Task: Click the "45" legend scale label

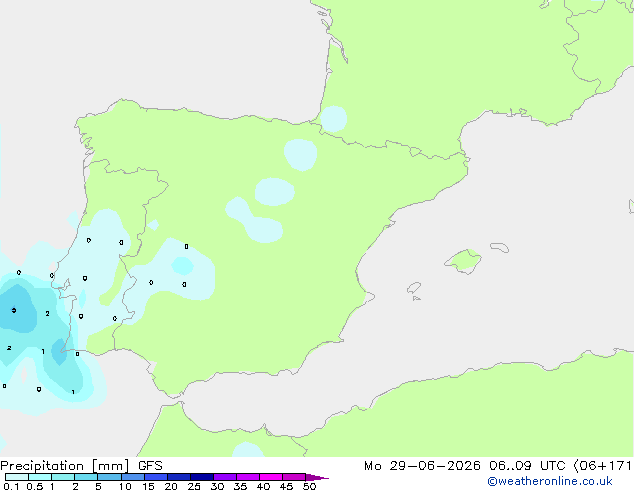Action: pyautogui.click(x=286, y=486)
